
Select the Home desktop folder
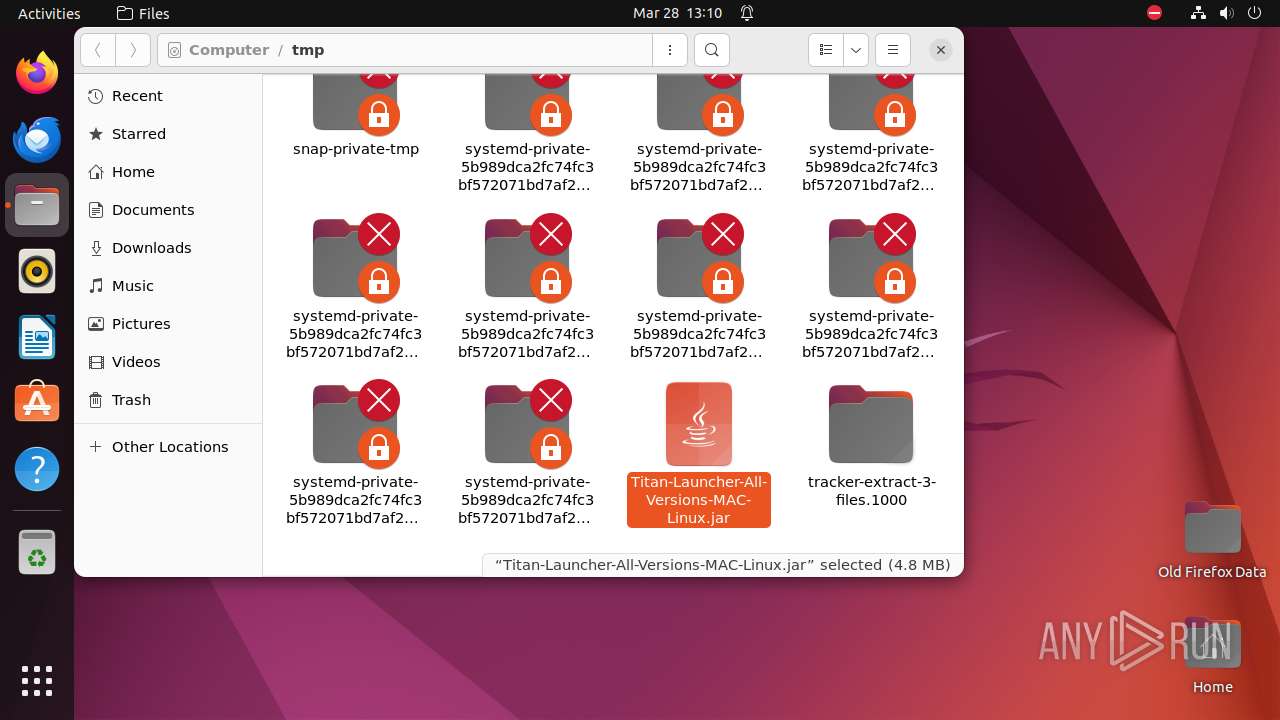[x=1212, y=656]
